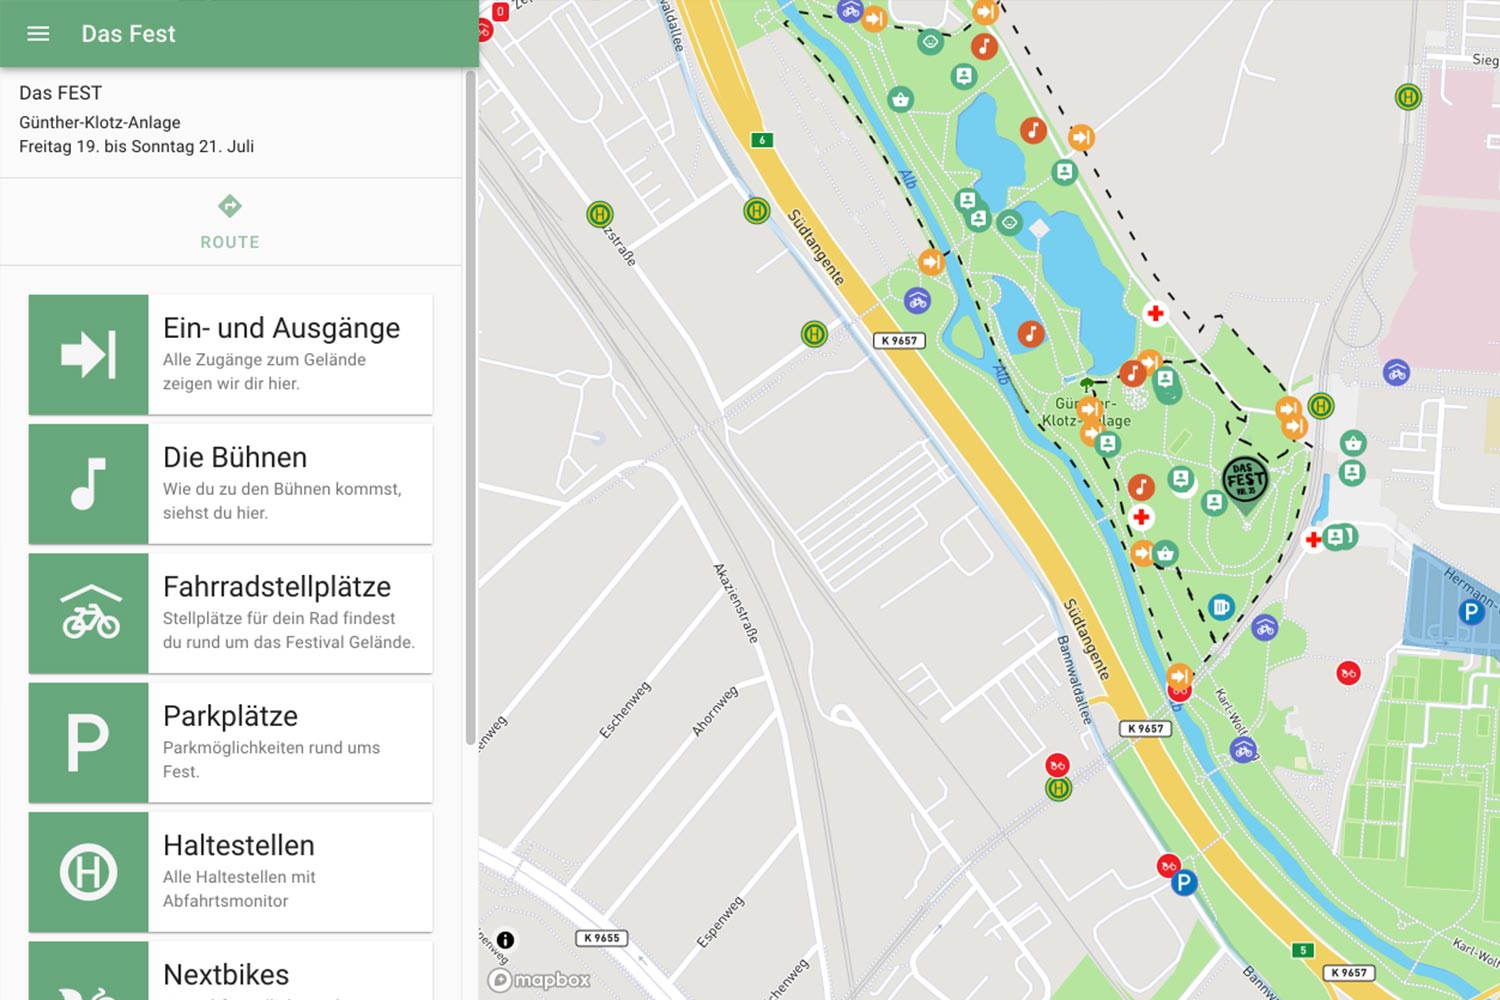Click basket marker next to the orange entrance
The width and height of the screenshot is (1500, 1000).
[x=1165, y=553]
